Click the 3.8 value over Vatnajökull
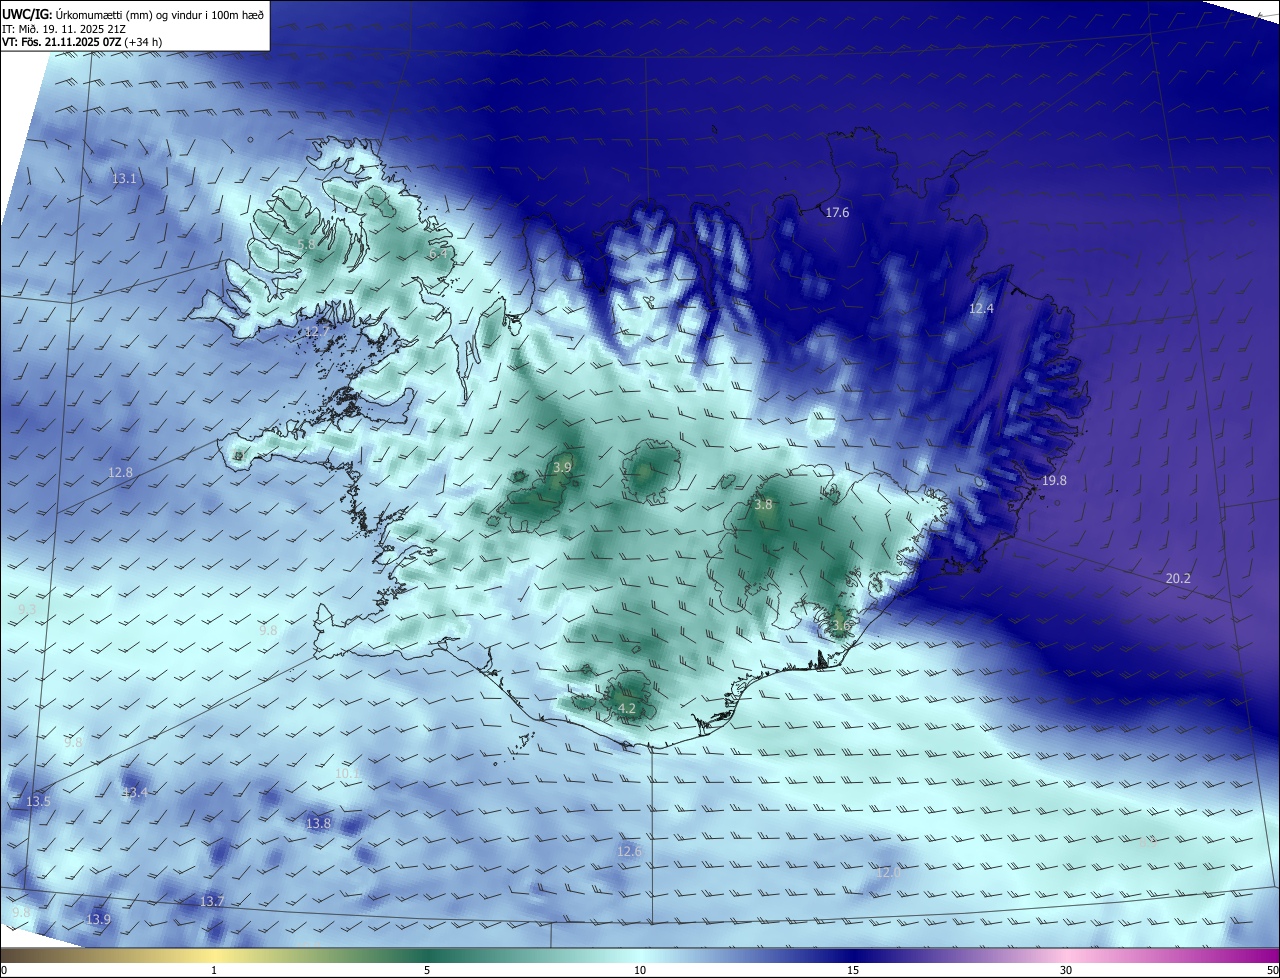Image resolution: width=1280 pixels, height=978 pixels. coord(763,505)
